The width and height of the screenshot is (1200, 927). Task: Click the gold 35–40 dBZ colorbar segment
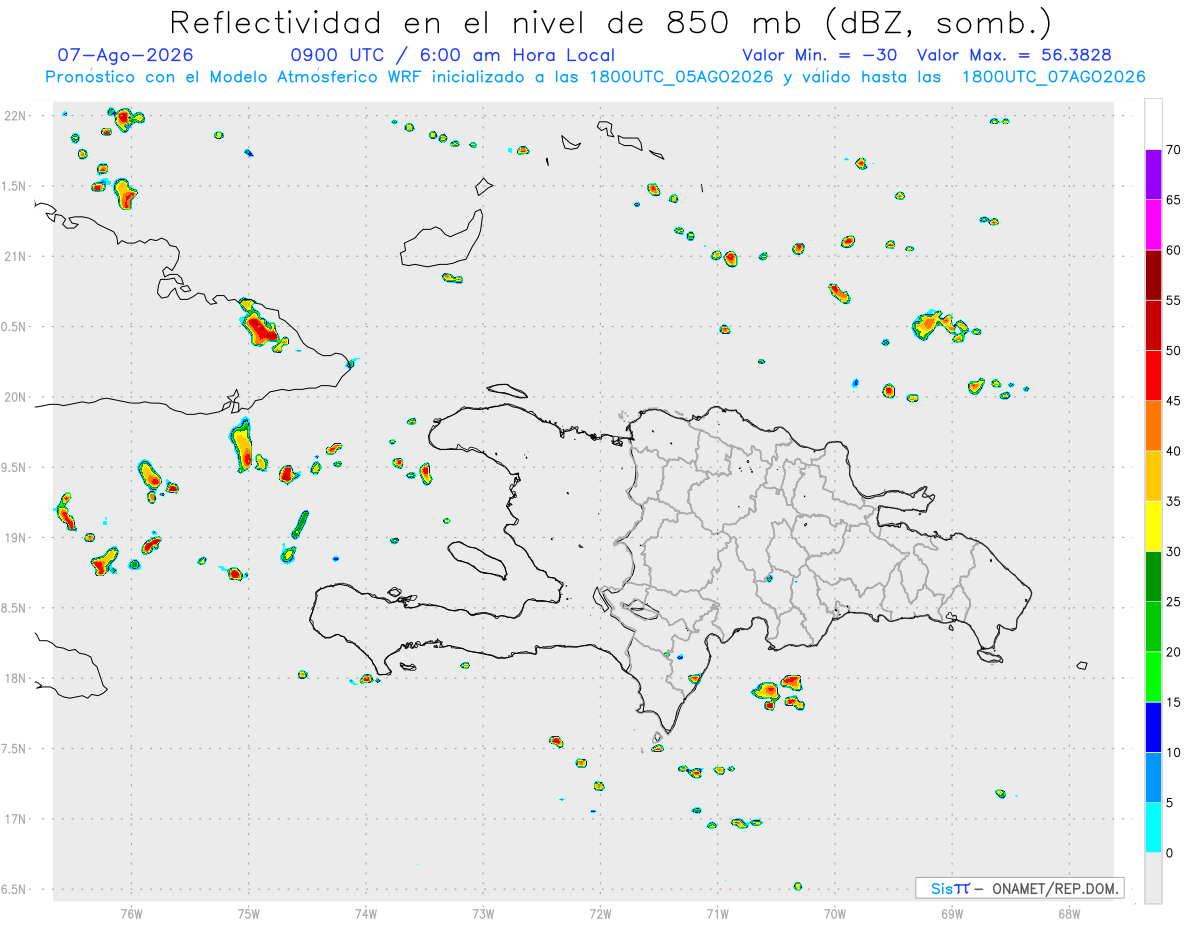[1153, 476]
